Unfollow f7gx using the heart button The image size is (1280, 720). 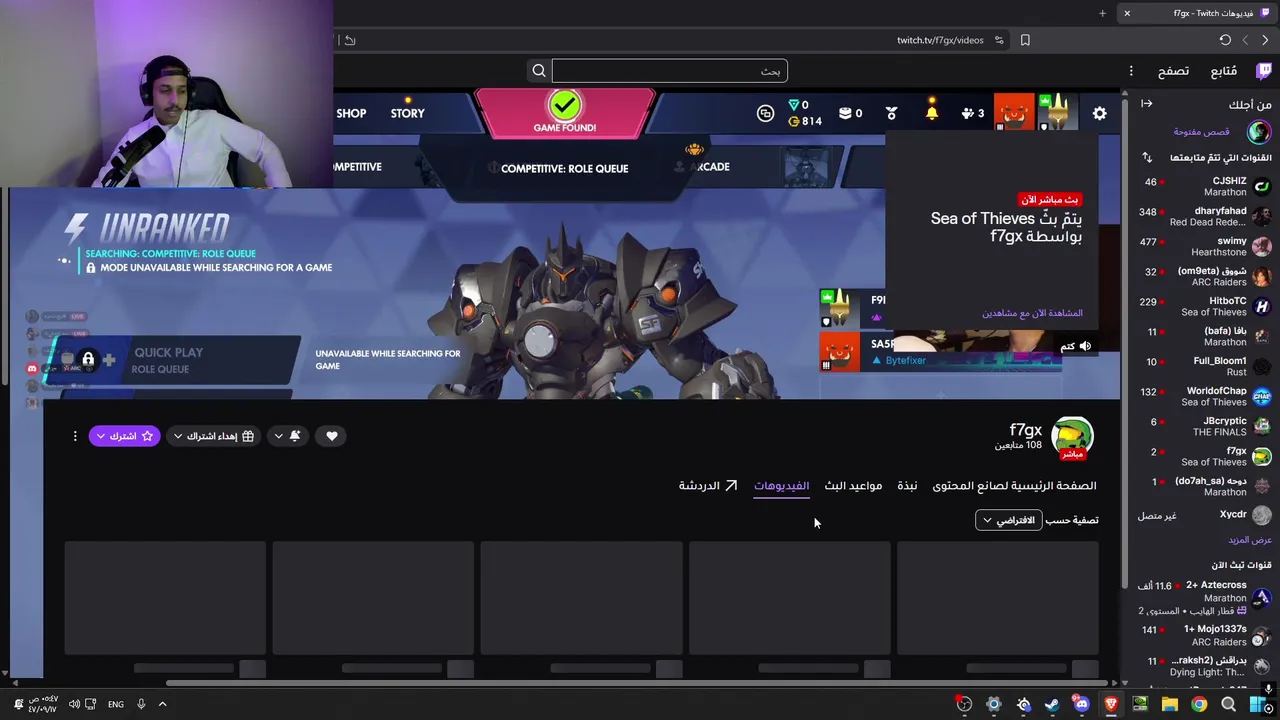coord(332,436)
